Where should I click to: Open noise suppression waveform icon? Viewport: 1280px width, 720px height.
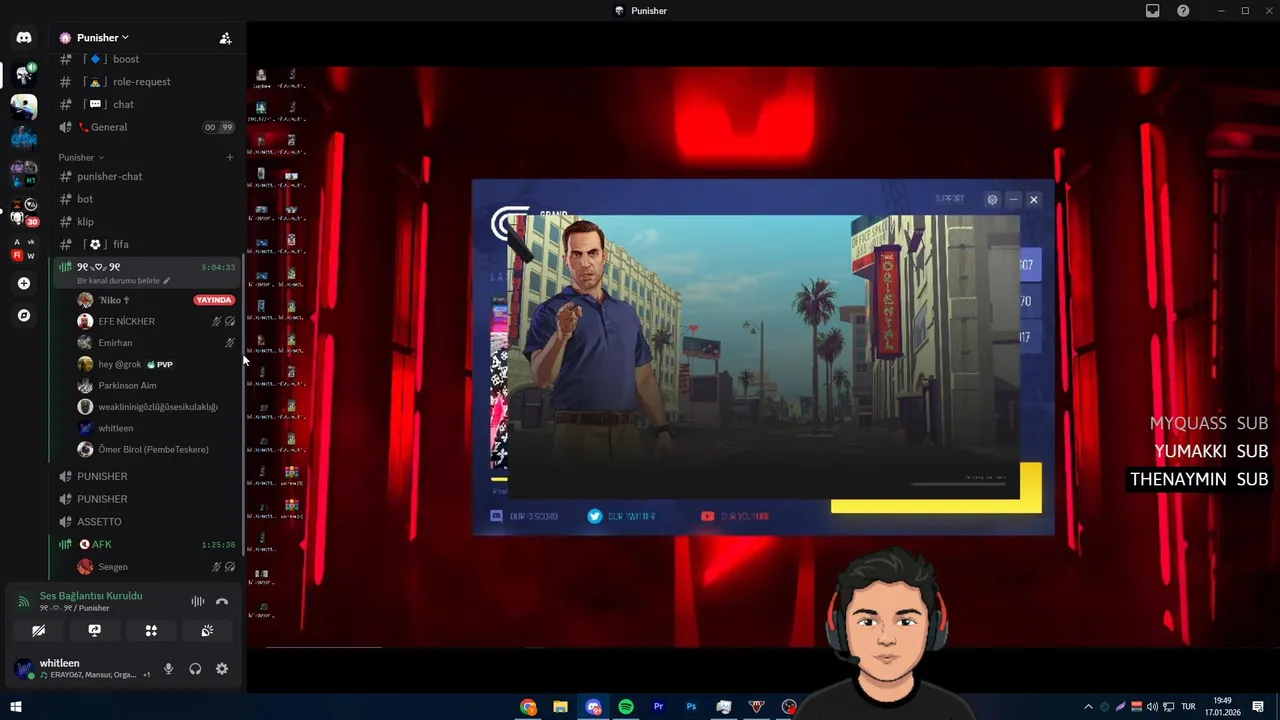pos(198,601)
